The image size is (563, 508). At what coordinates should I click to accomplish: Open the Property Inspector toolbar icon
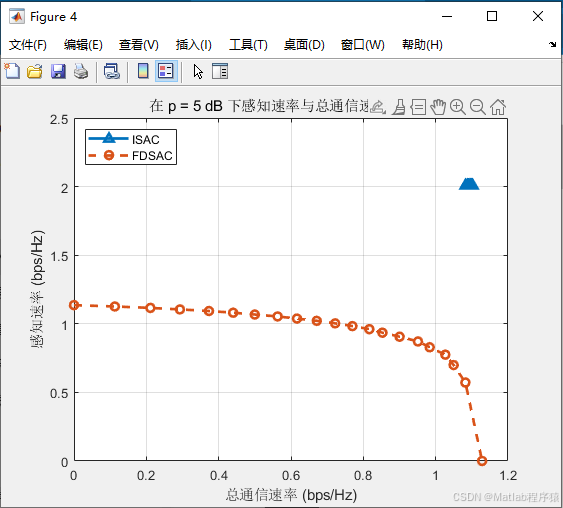pos(220,71)
